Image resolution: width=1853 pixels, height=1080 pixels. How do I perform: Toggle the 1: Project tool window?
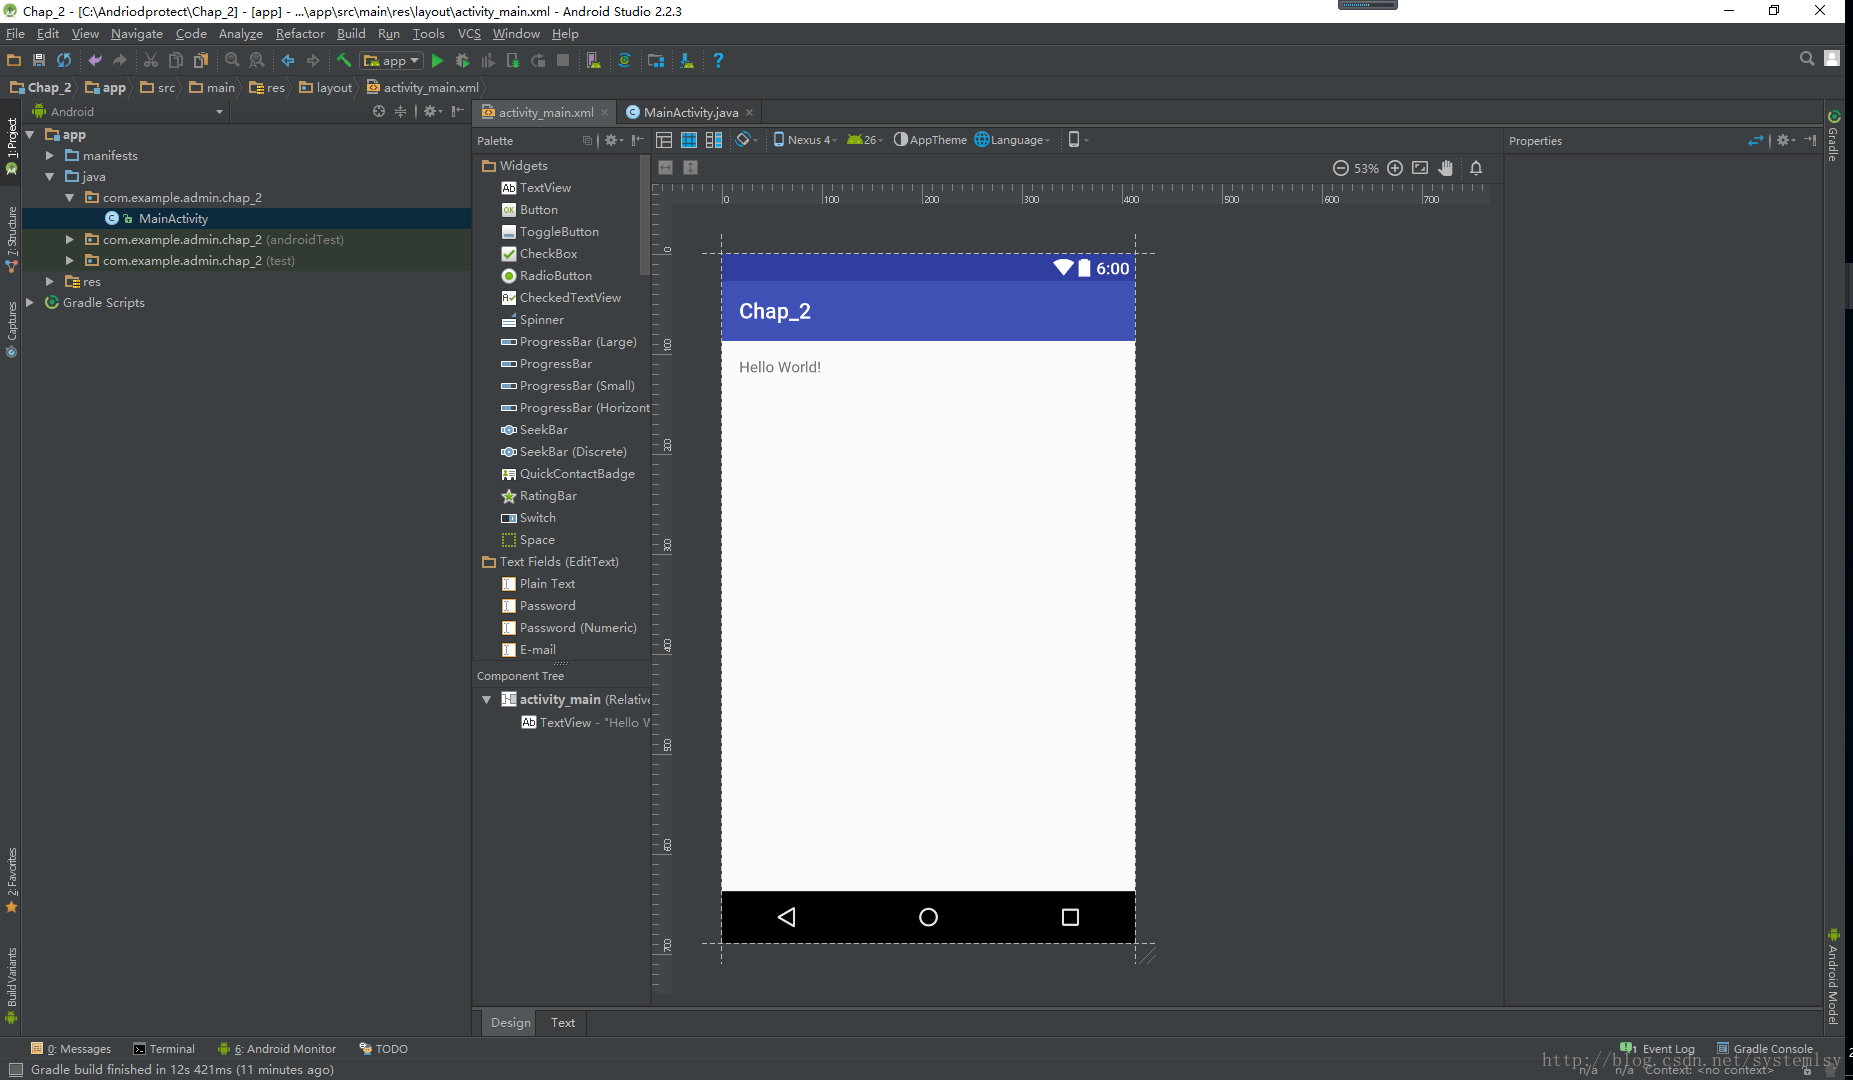click(11, 146)
